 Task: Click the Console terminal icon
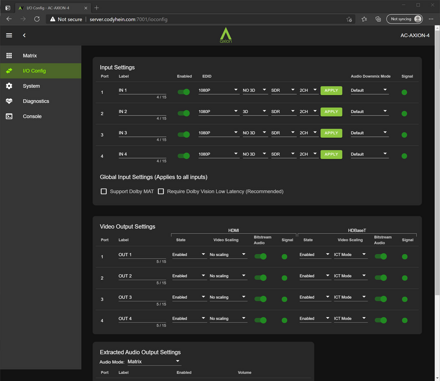point(9,116)
